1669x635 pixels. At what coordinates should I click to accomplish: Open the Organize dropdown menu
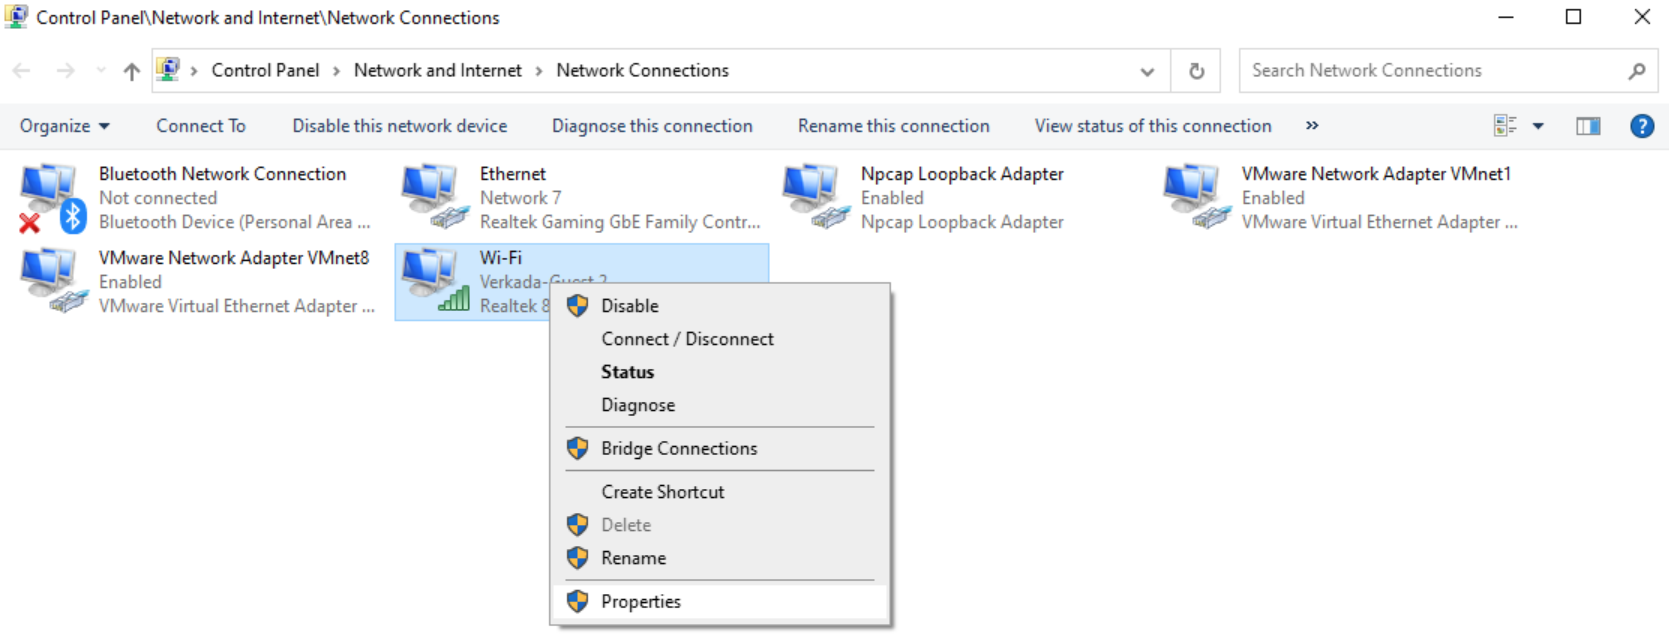click(64, 126)
